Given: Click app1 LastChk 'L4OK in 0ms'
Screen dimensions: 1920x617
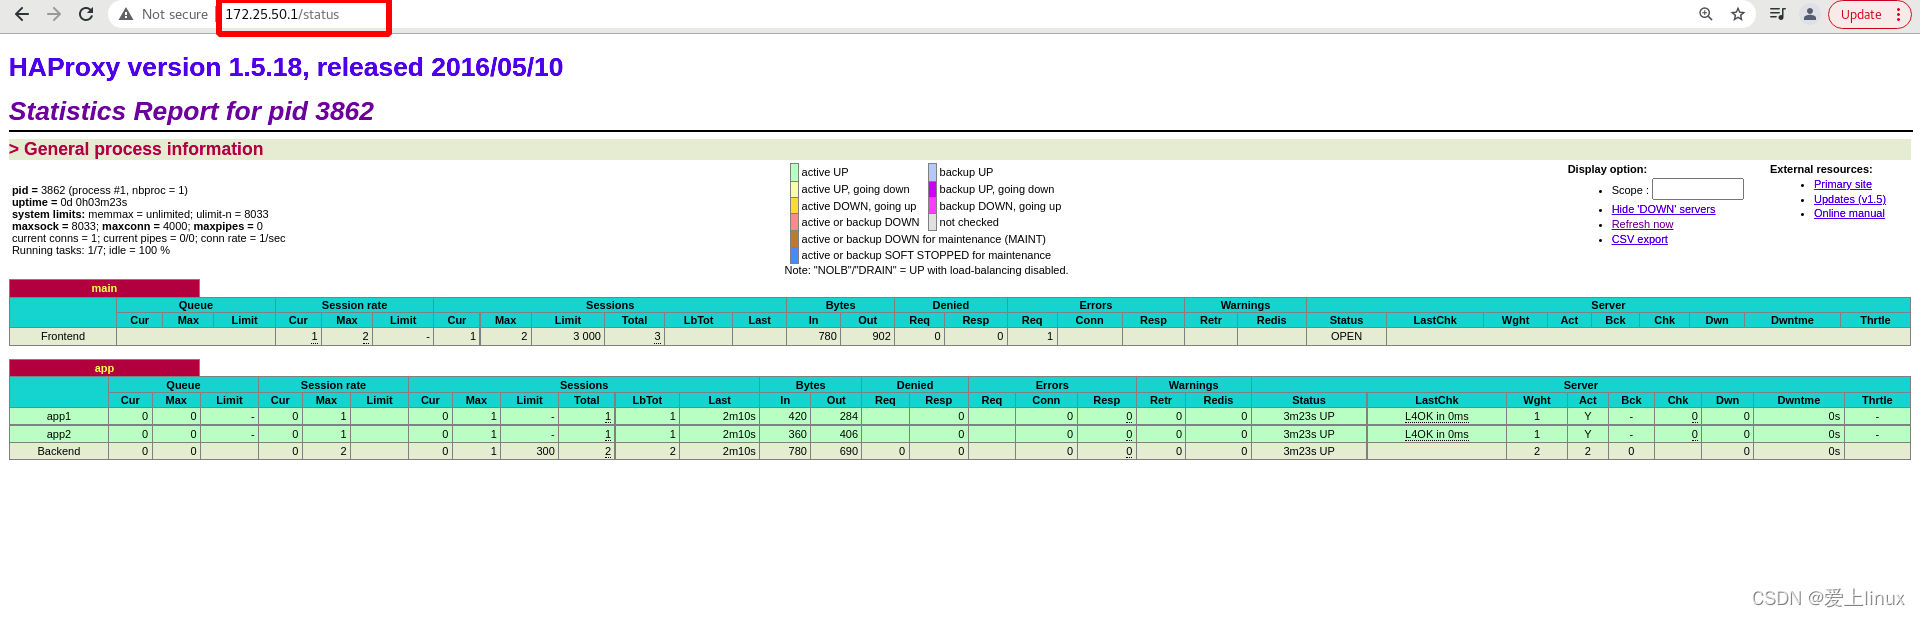Looking at the screenshot, I should [x=1436, y=416].
